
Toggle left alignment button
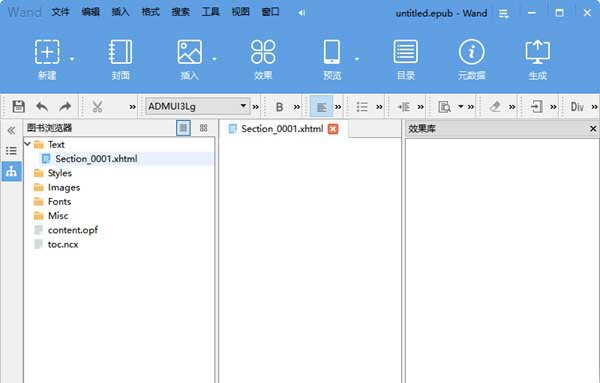tap(321, 107)
